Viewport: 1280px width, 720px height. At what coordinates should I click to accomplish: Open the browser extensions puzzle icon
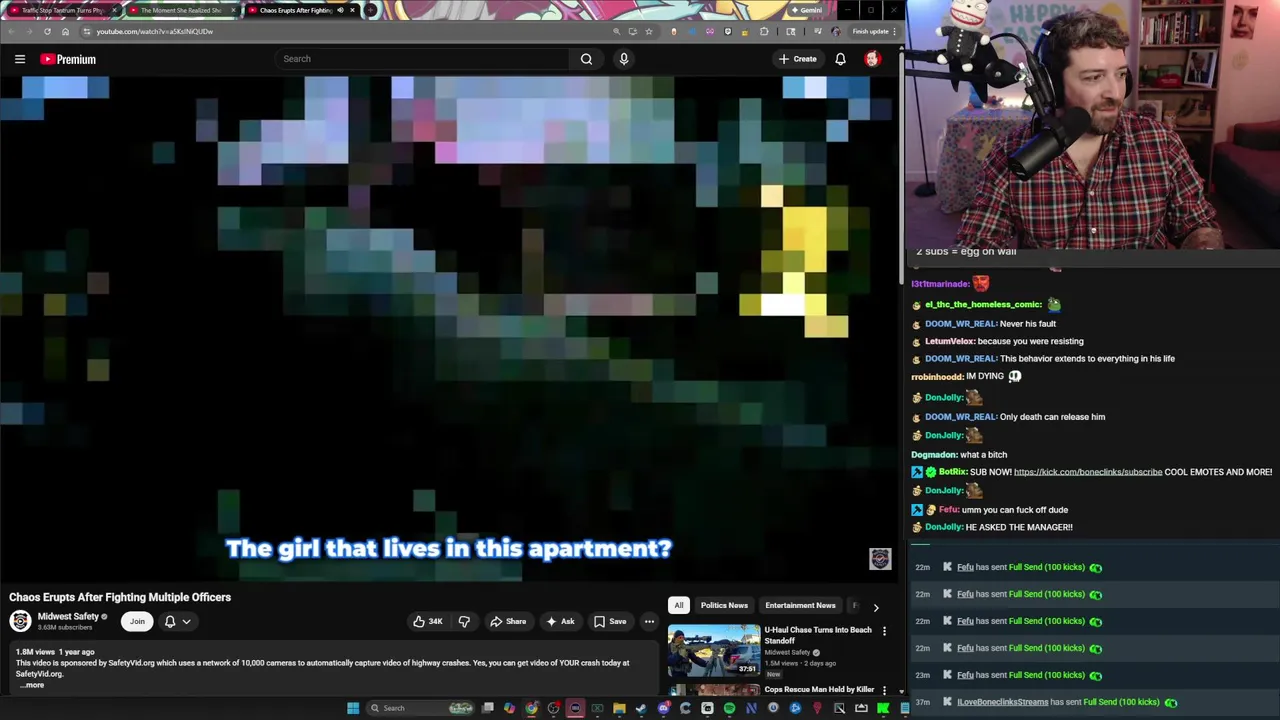(764, 31)
